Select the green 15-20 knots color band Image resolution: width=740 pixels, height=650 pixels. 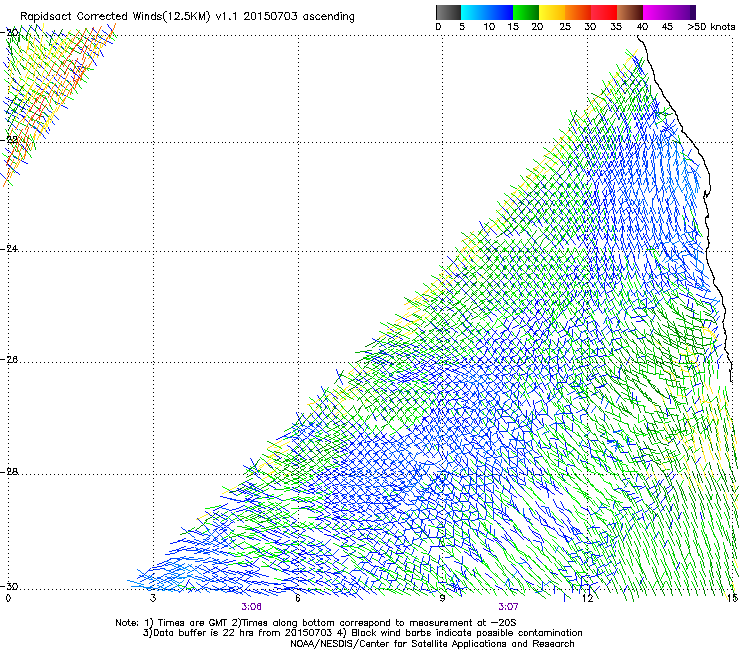click(526, 12)
